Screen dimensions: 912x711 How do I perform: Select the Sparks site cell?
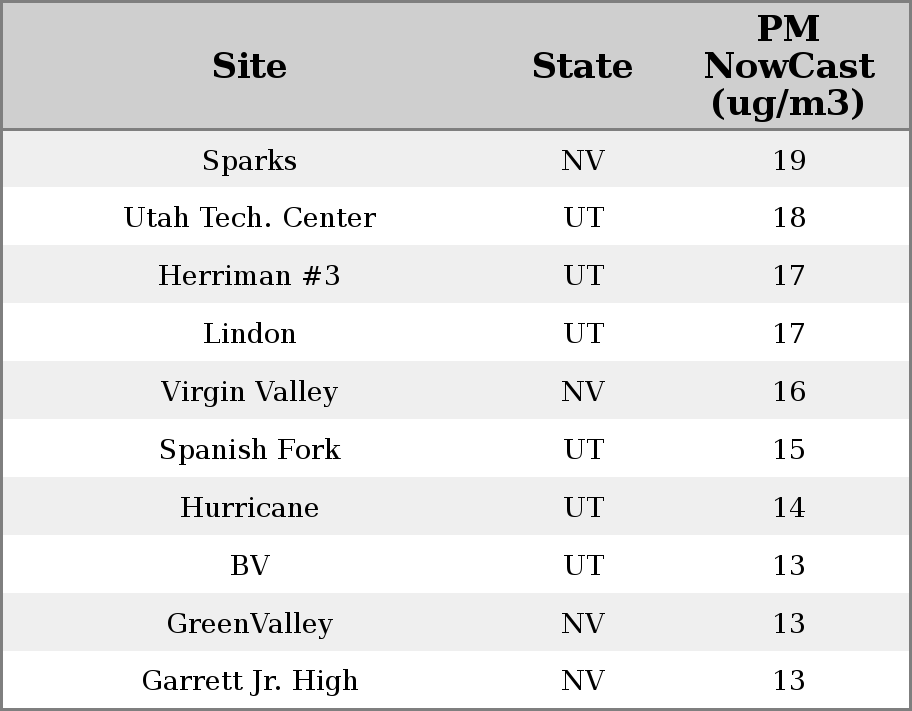pyautogui.click(x=249, y=160)
